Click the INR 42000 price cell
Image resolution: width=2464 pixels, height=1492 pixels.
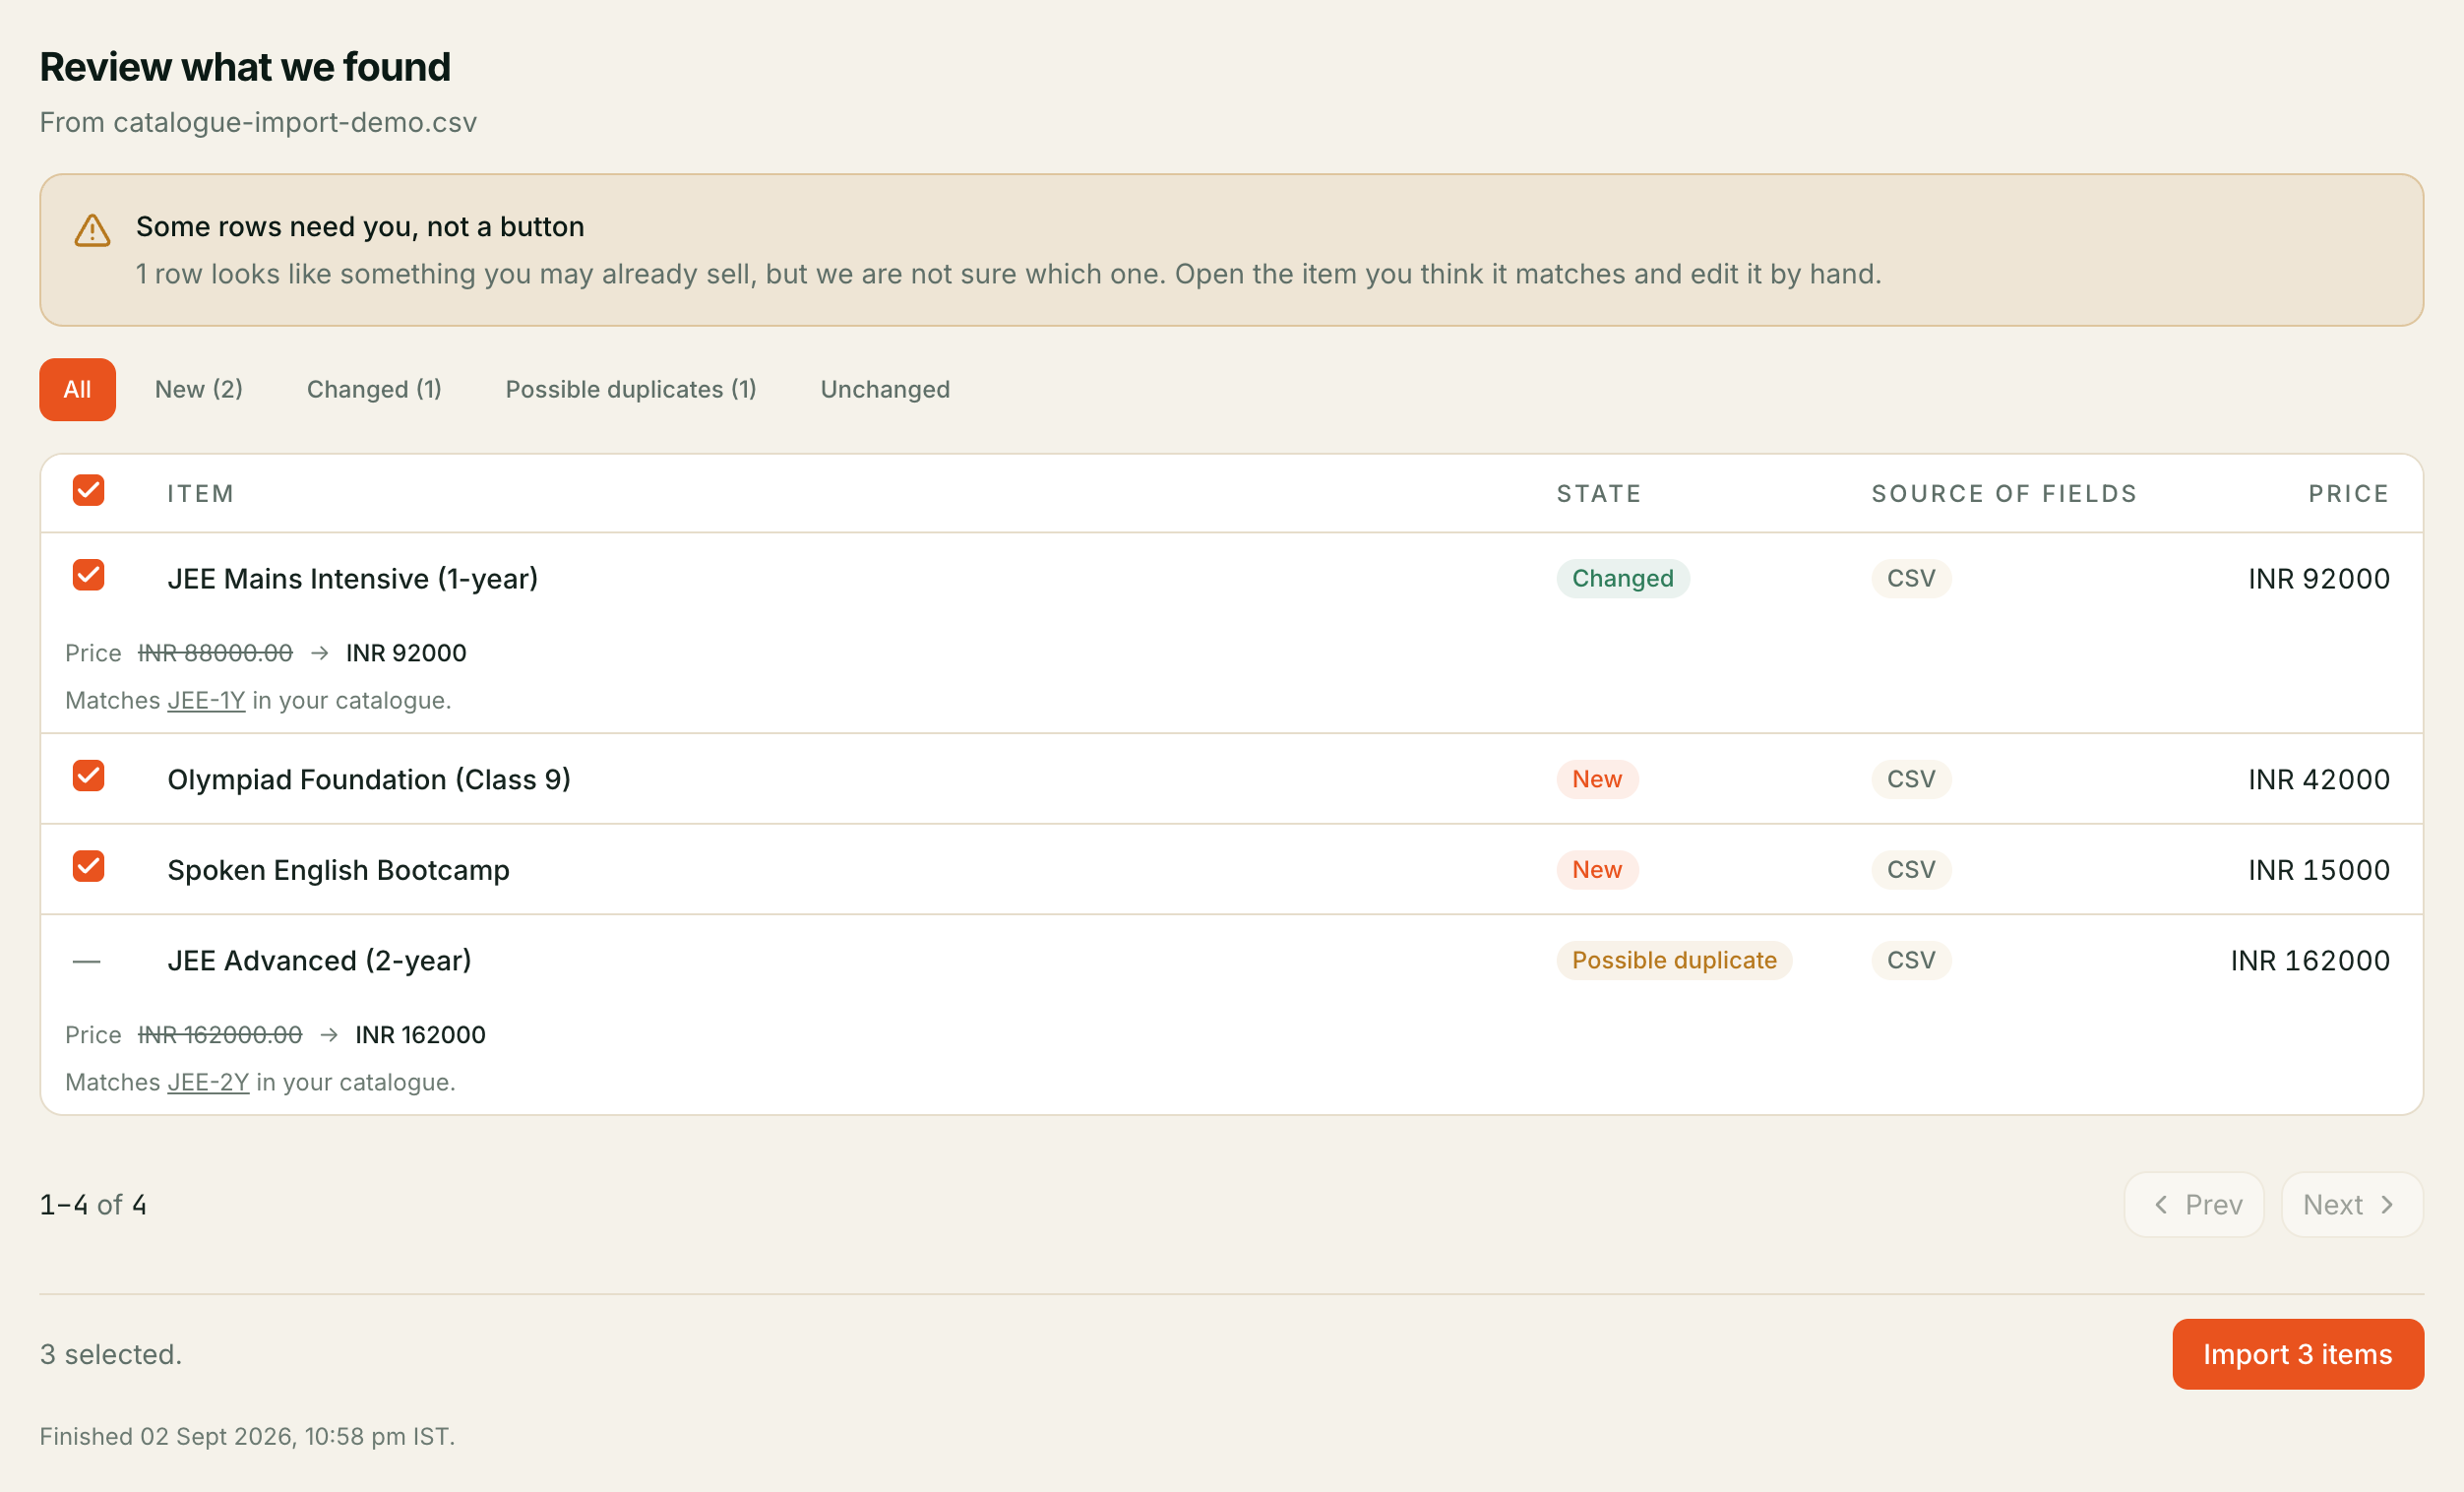(2319, 779)
